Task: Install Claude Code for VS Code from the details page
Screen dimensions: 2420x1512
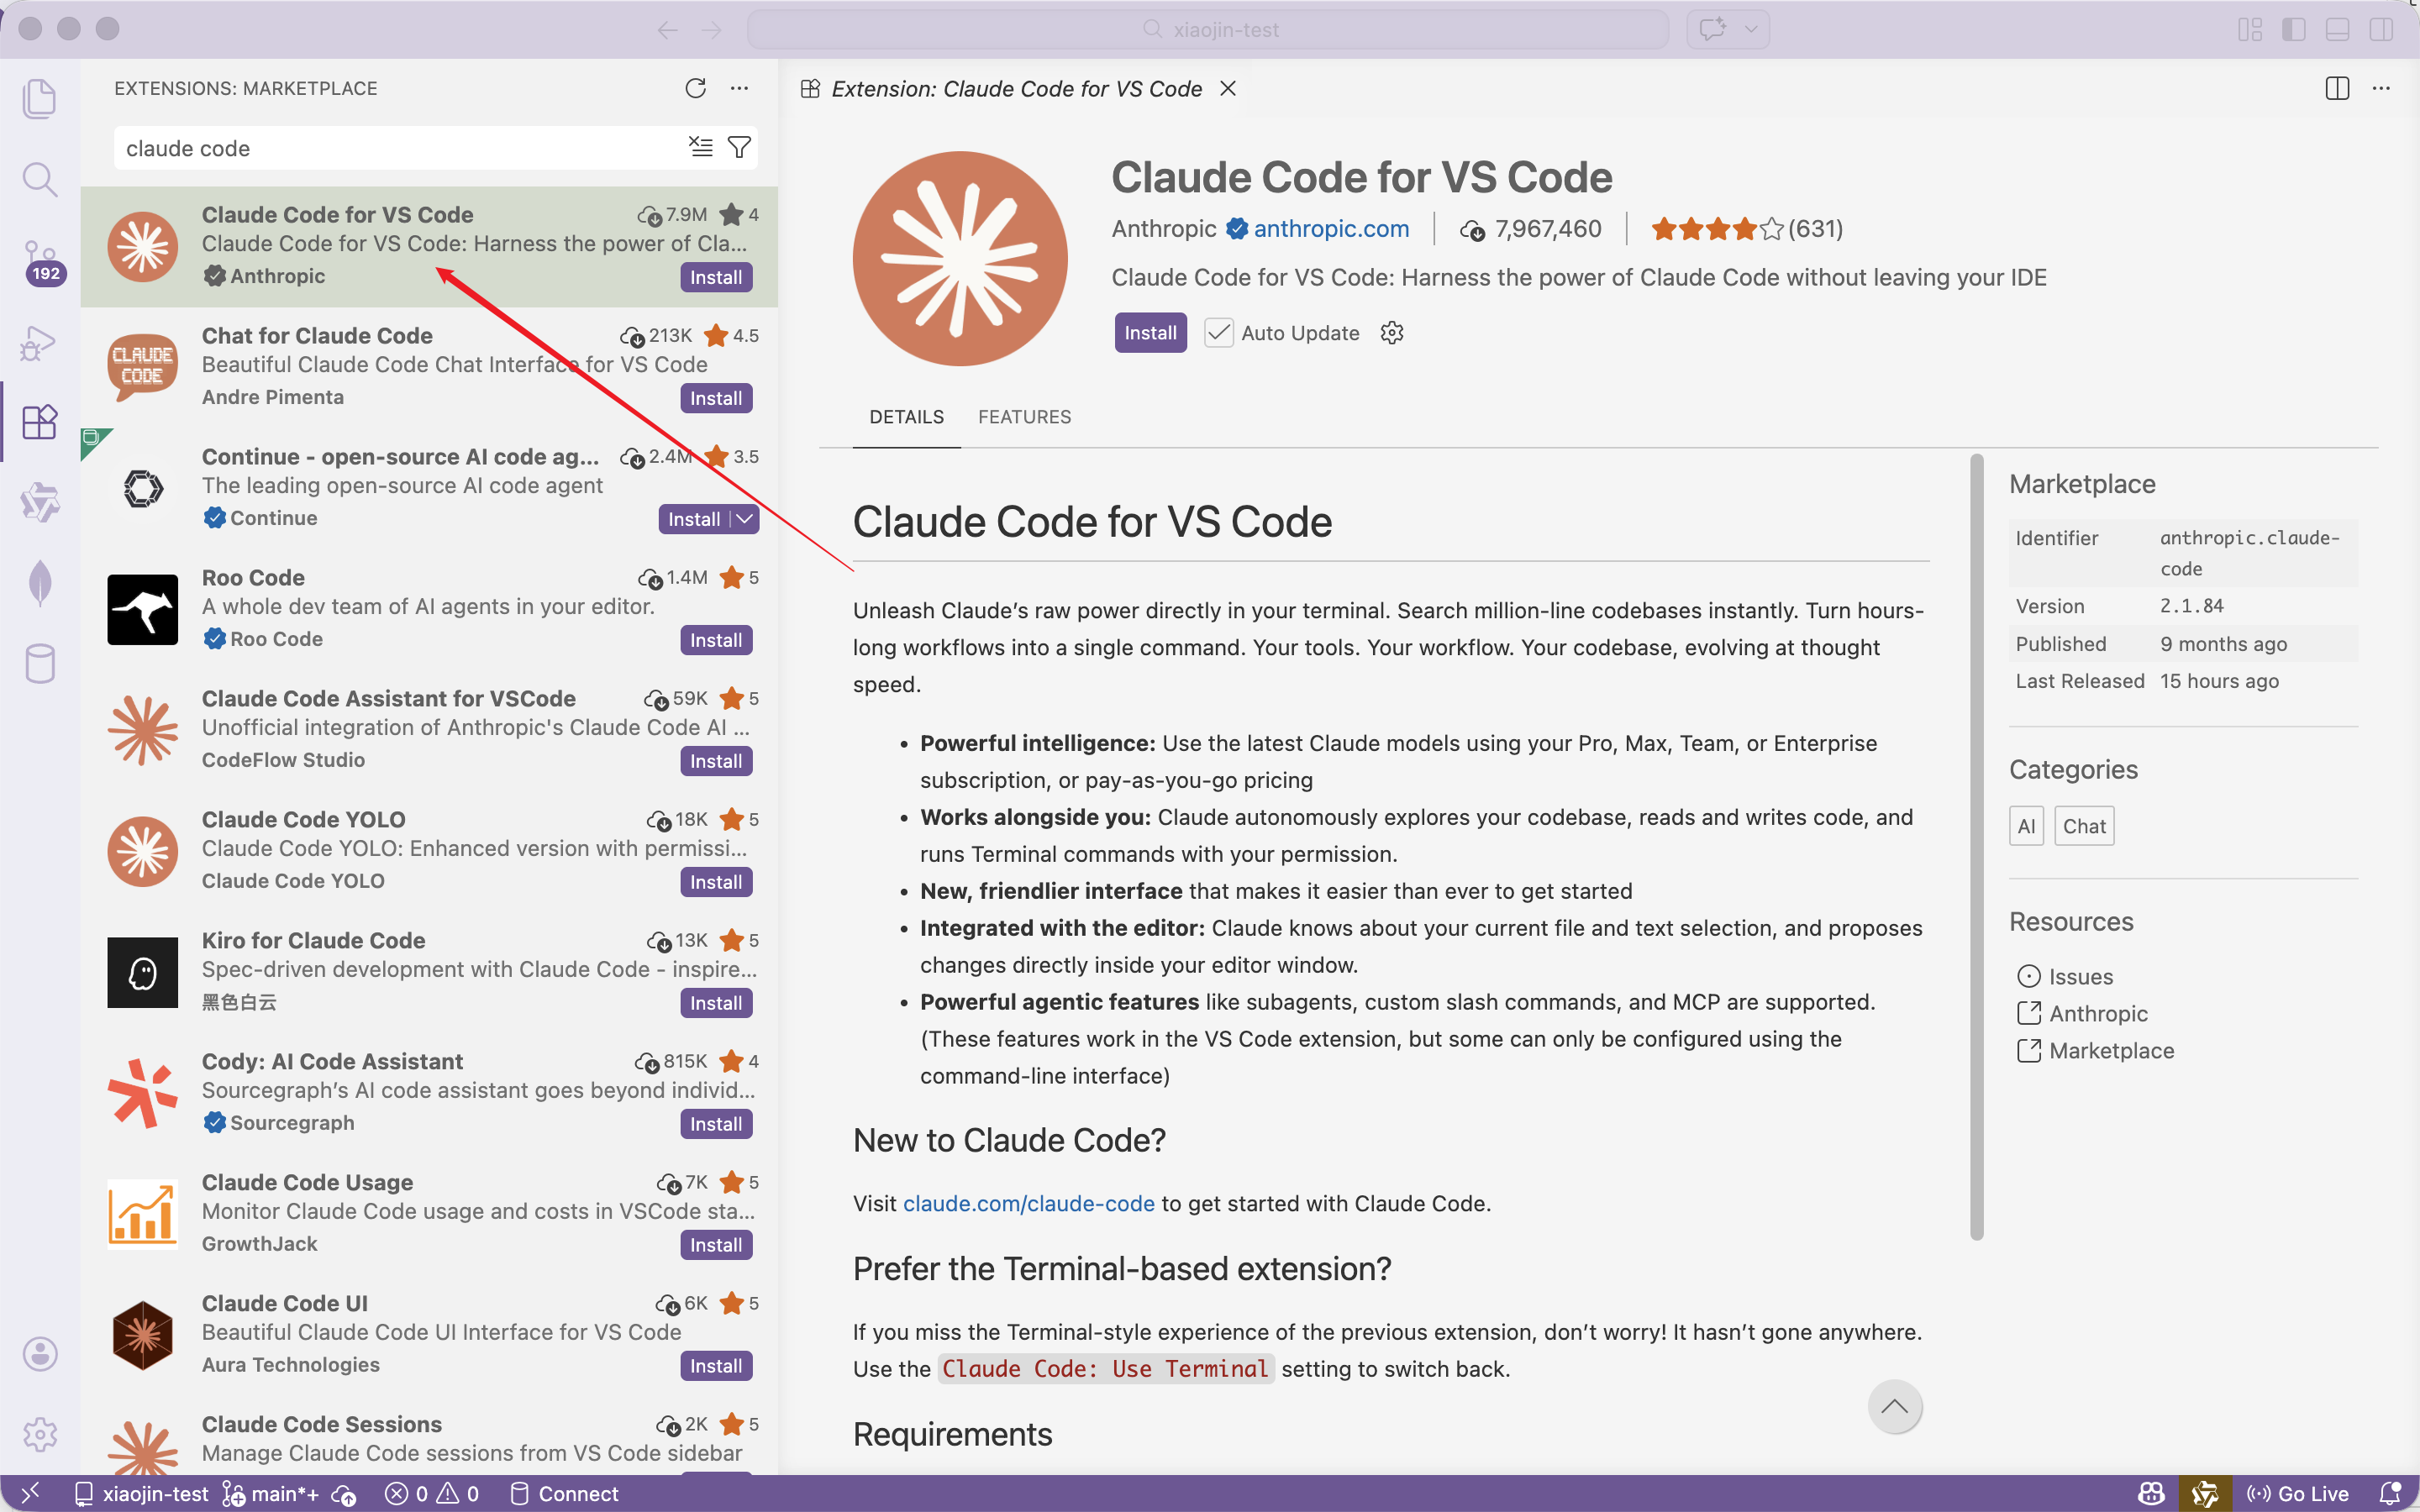Action: (x=1150, y=333)
